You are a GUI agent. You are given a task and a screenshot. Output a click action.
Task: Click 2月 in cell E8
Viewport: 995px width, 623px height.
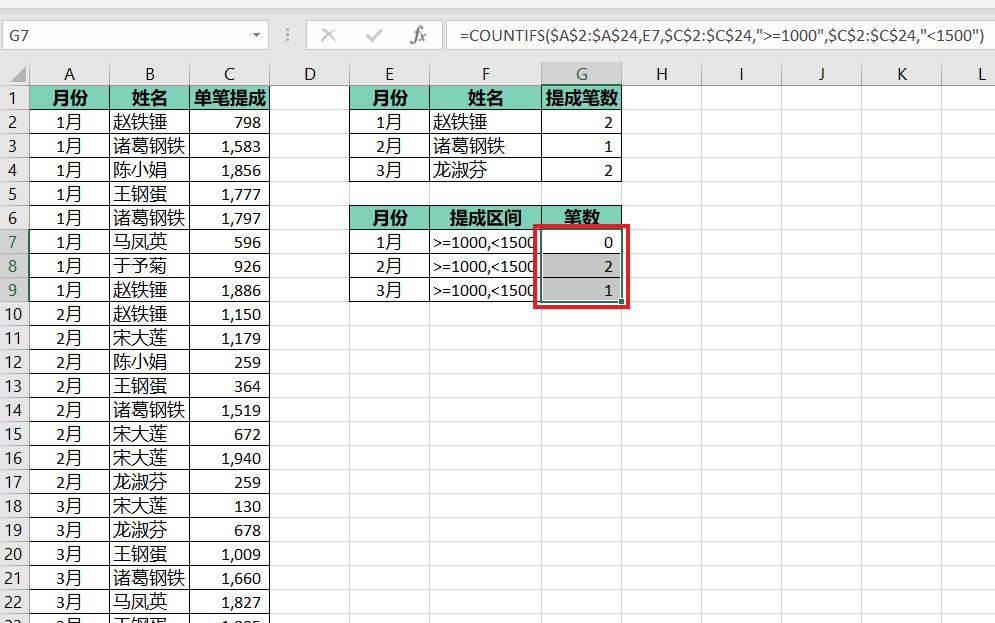tap(390, 266)
